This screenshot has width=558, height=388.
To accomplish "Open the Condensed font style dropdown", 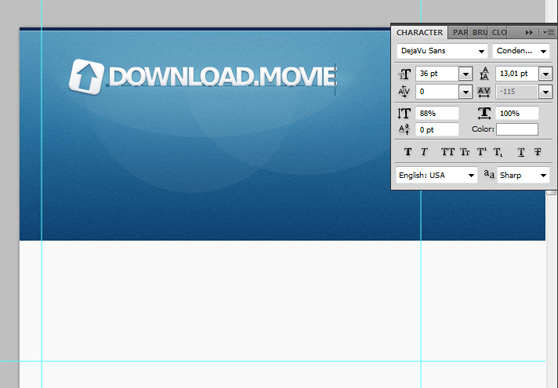I will click(521, 51).
